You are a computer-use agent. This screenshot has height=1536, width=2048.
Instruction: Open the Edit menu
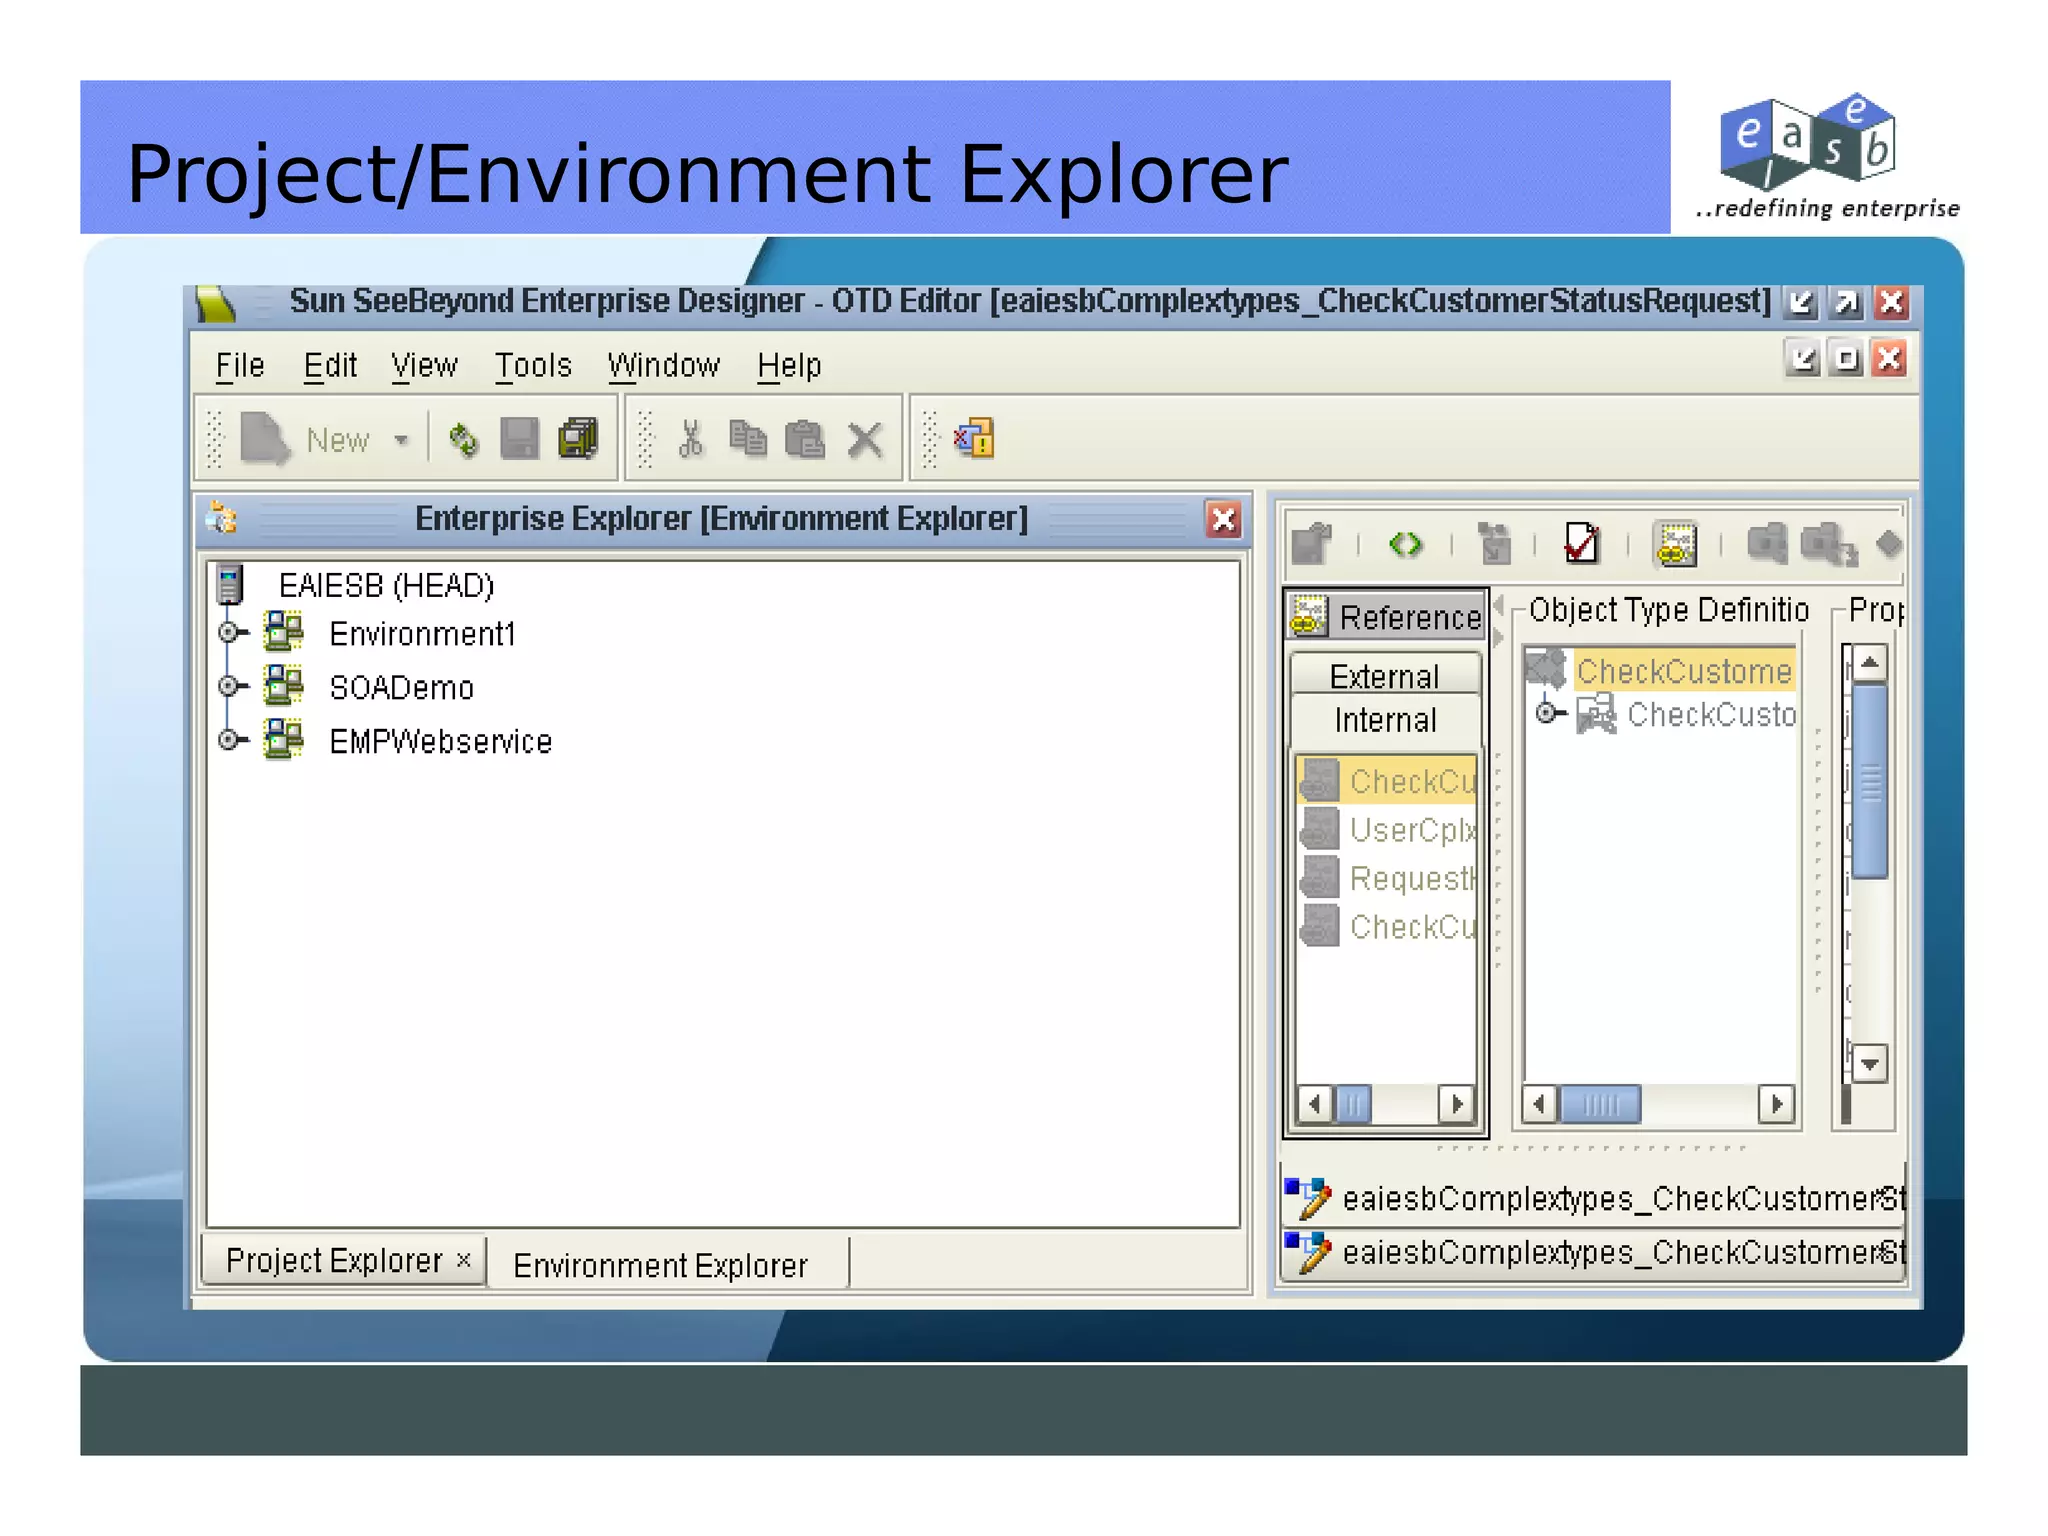(x=330, y=366)
